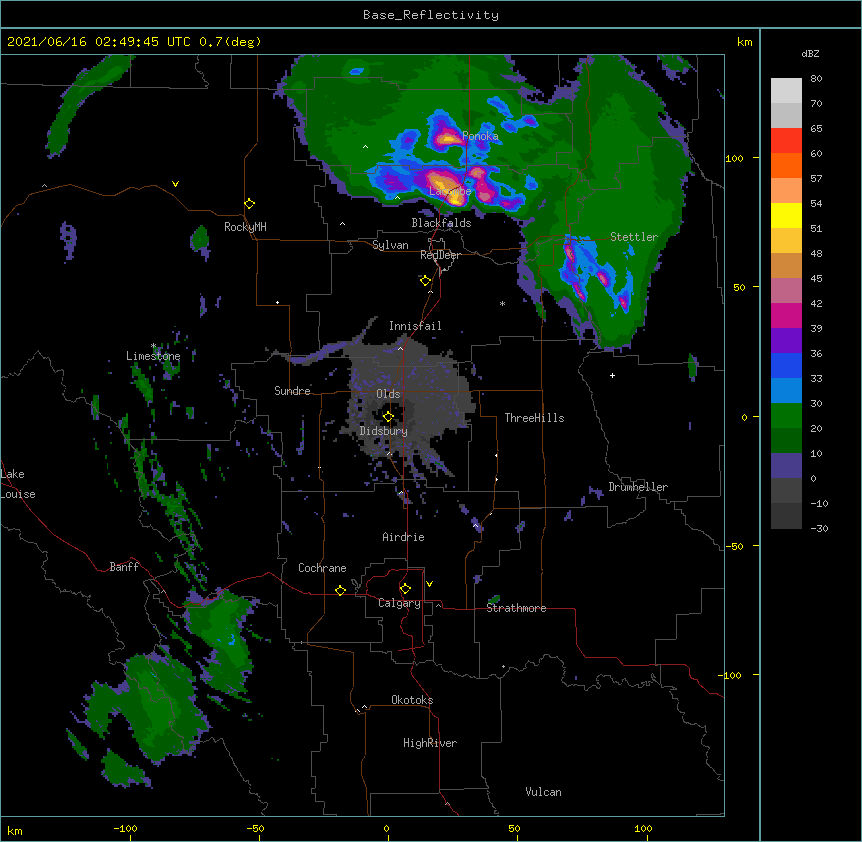Screen dimensions: 862x842
Task: Click the Blackfalds town label
Action: tap(441, 223)
